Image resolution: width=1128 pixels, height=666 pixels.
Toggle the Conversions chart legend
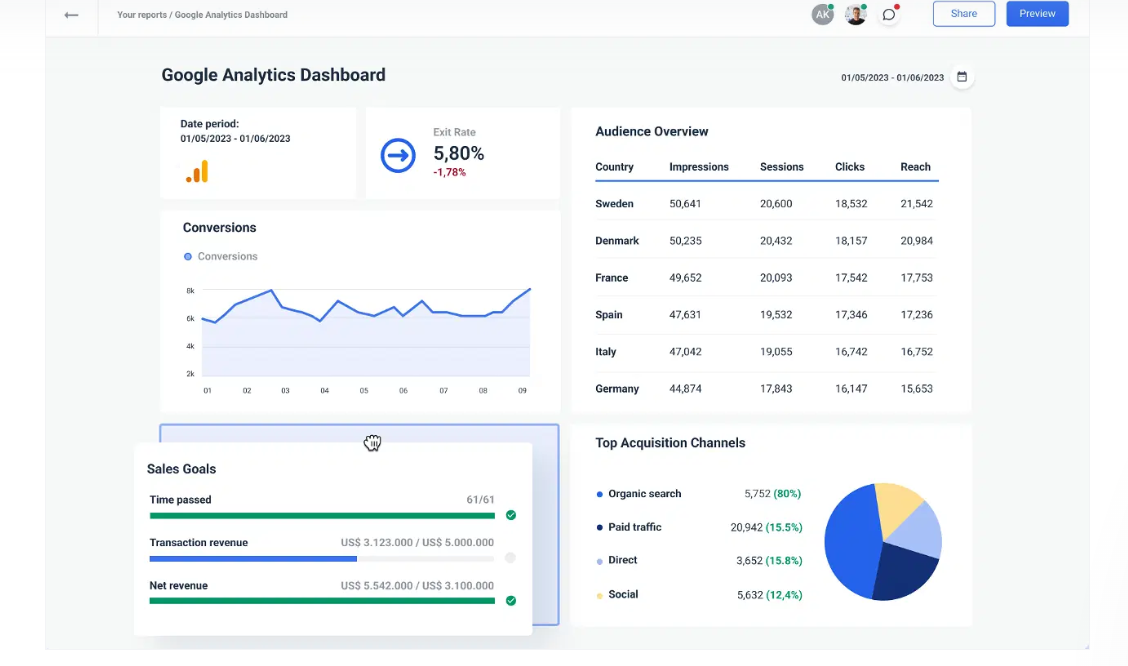(x=220, y=256)
